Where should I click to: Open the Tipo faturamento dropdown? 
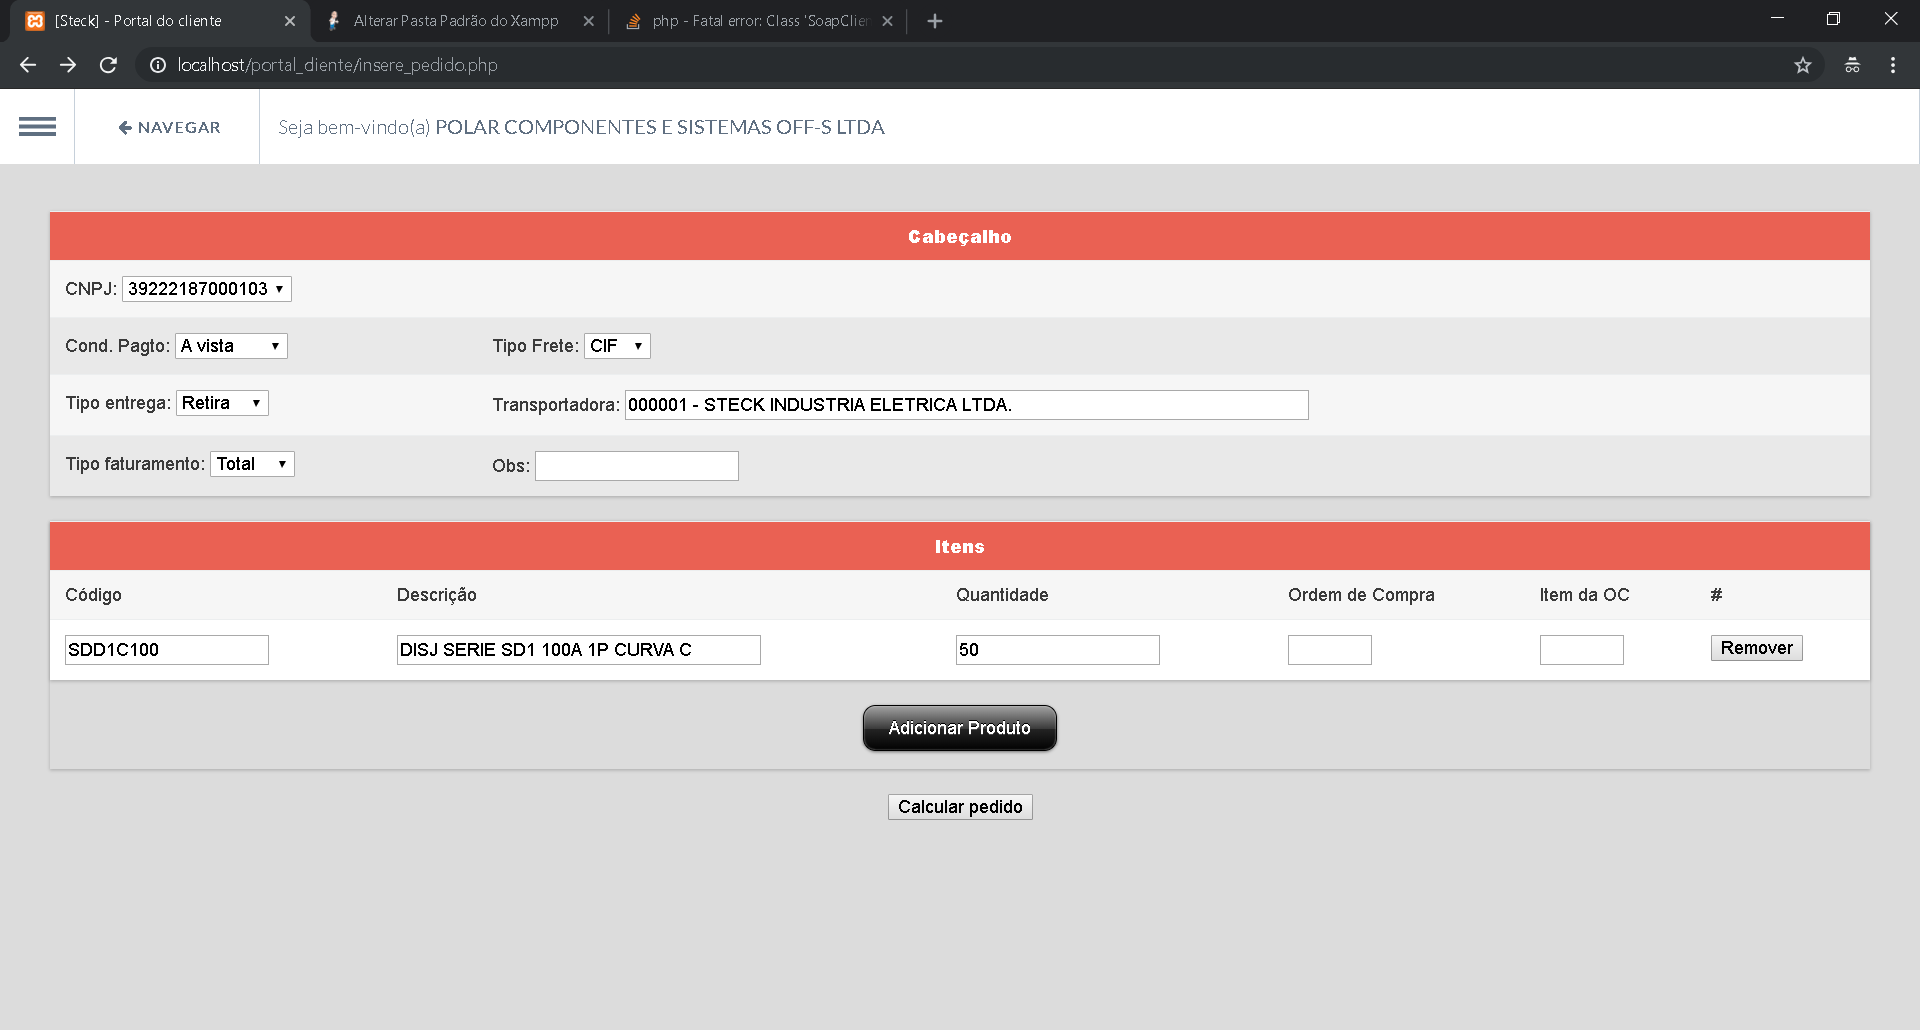[x=252, y=464]
